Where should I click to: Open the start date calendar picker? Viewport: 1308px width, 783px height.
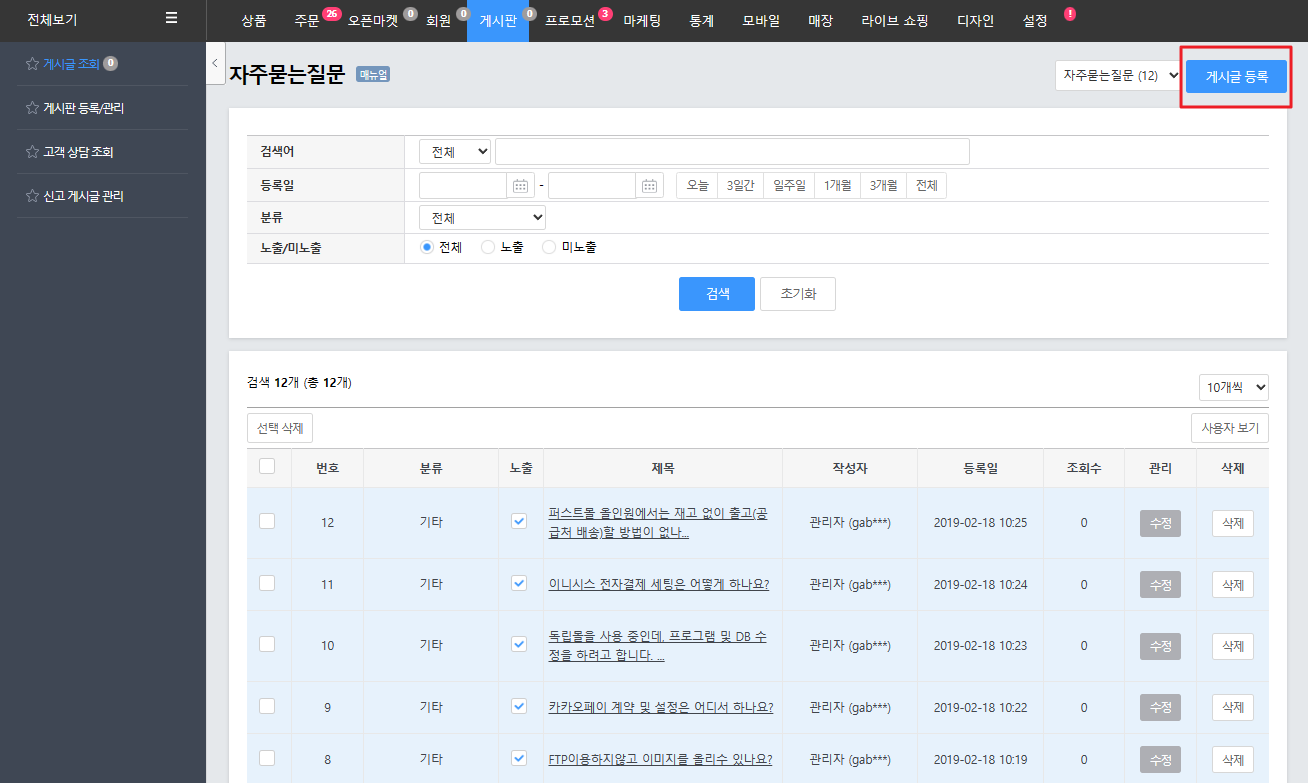521,186
